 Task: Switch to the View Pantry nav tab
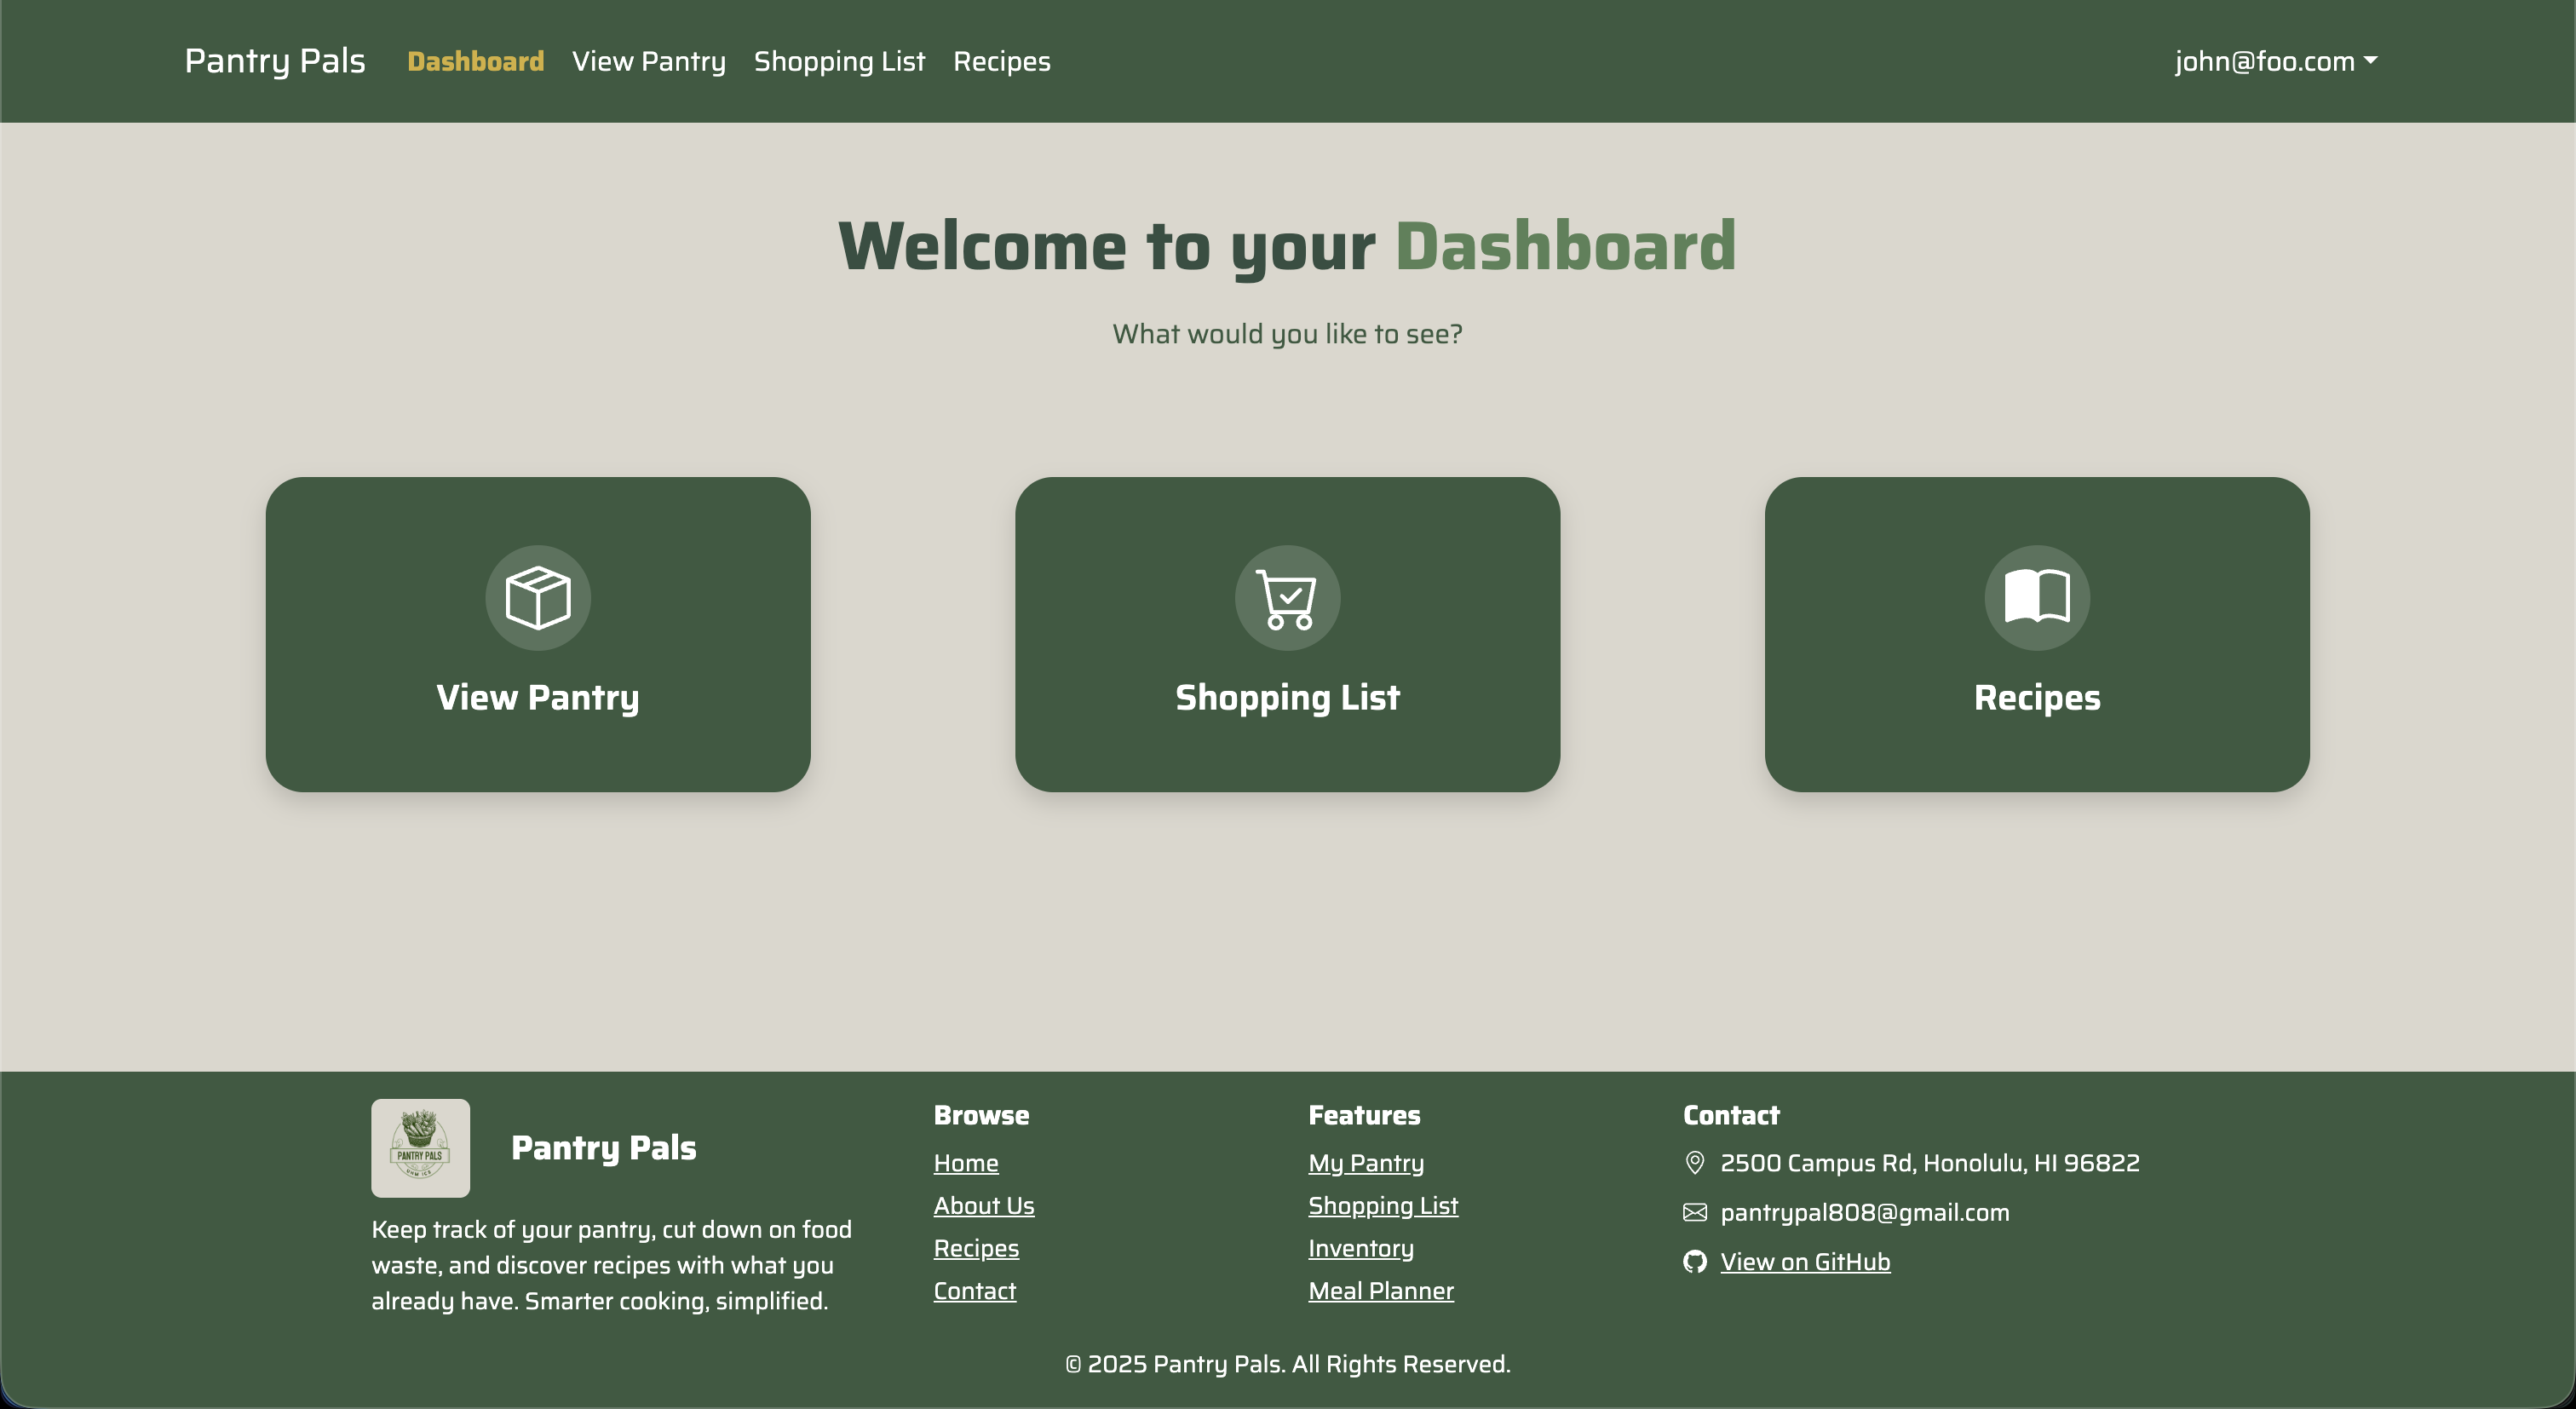tap(648, 60)
